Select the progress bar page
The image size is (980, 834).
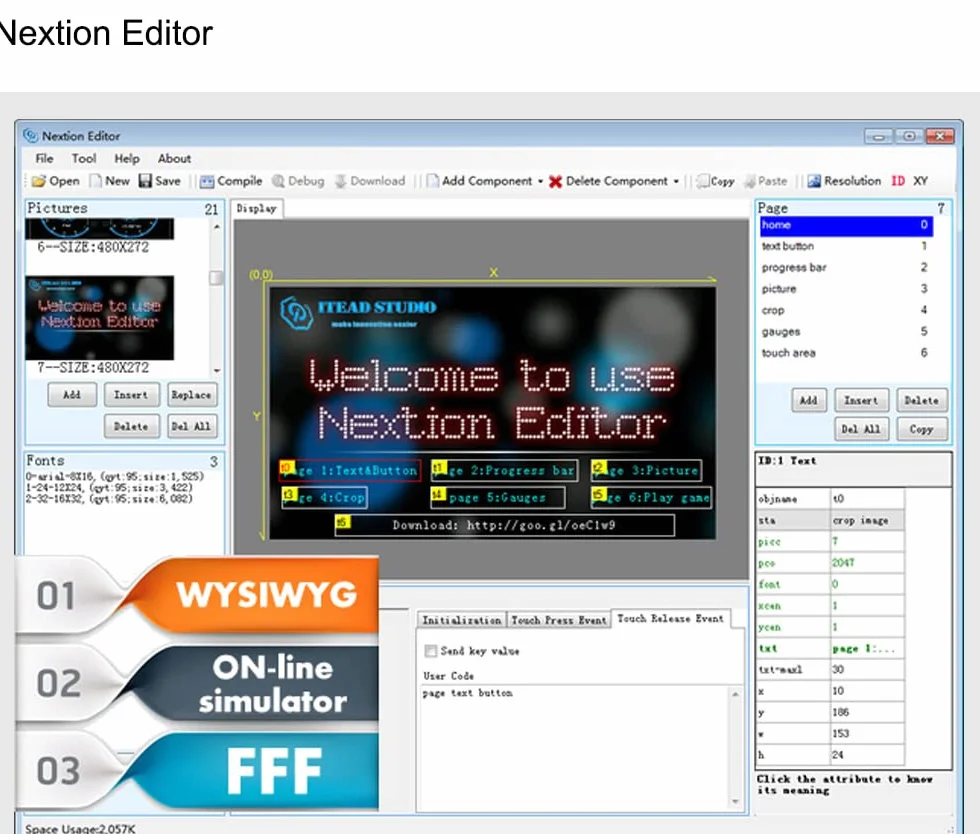coord(846,268)
